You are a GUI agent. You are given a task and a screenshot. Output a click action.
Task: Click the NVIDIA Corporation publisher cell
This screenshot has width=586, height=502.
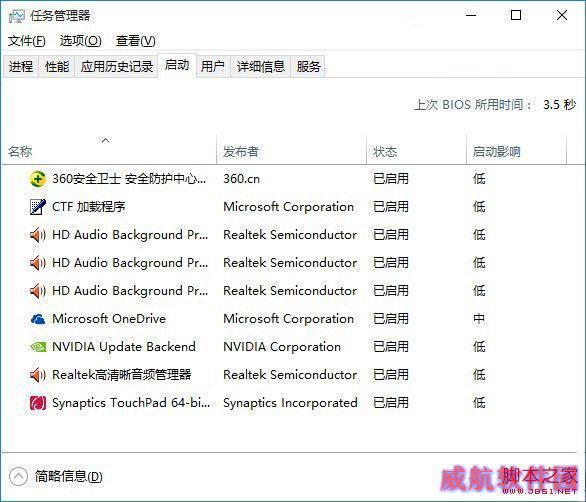[282, 347]
